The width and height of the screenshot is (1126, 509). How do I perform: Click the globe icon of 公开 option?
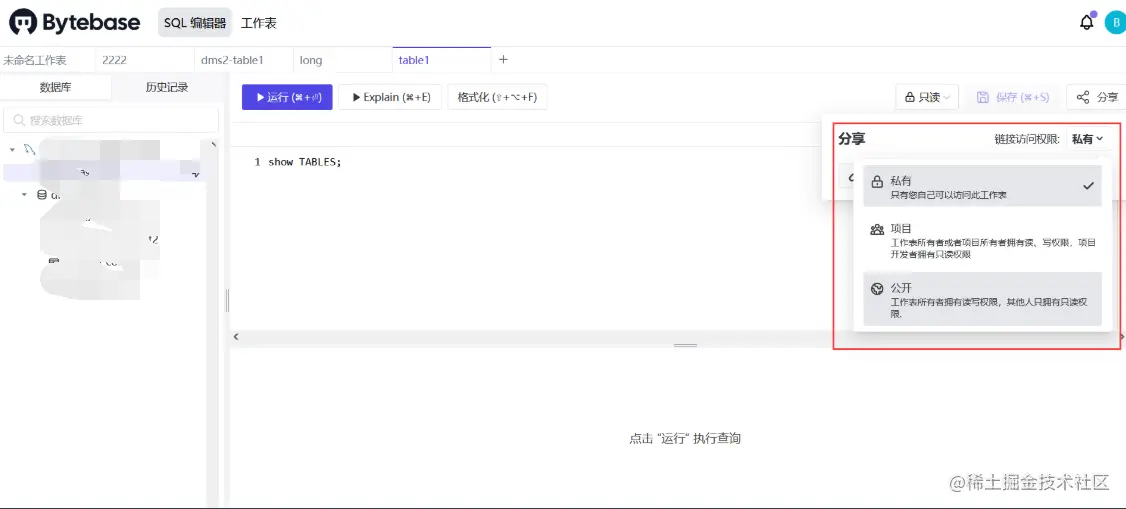tap(876, 289)
